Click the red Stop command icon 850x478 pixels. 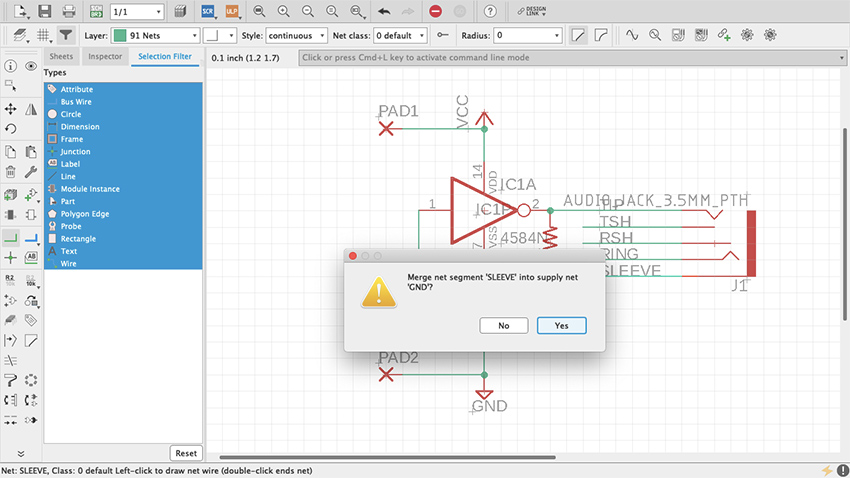435,11
